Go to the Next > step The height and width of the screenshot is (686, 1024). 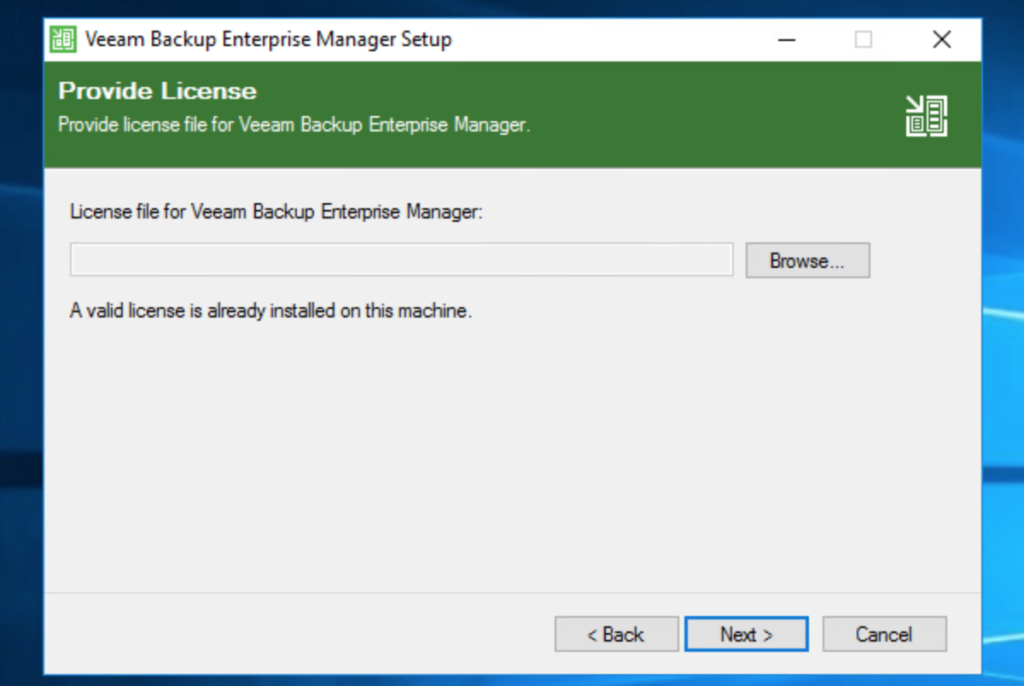(746, 634)
